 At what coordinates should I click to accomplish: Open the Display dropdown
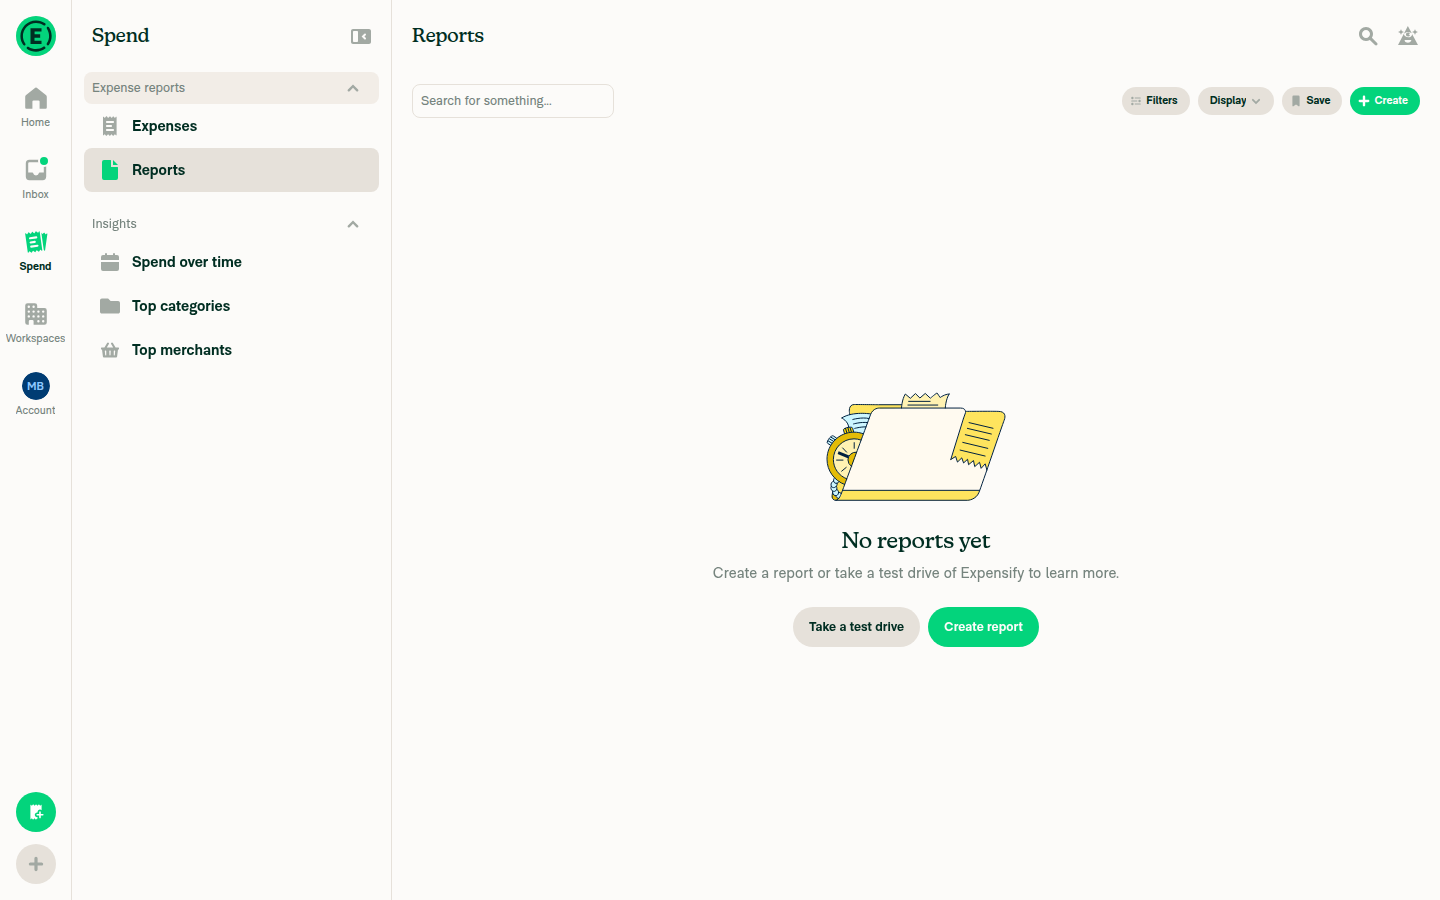click(1236, 101)
